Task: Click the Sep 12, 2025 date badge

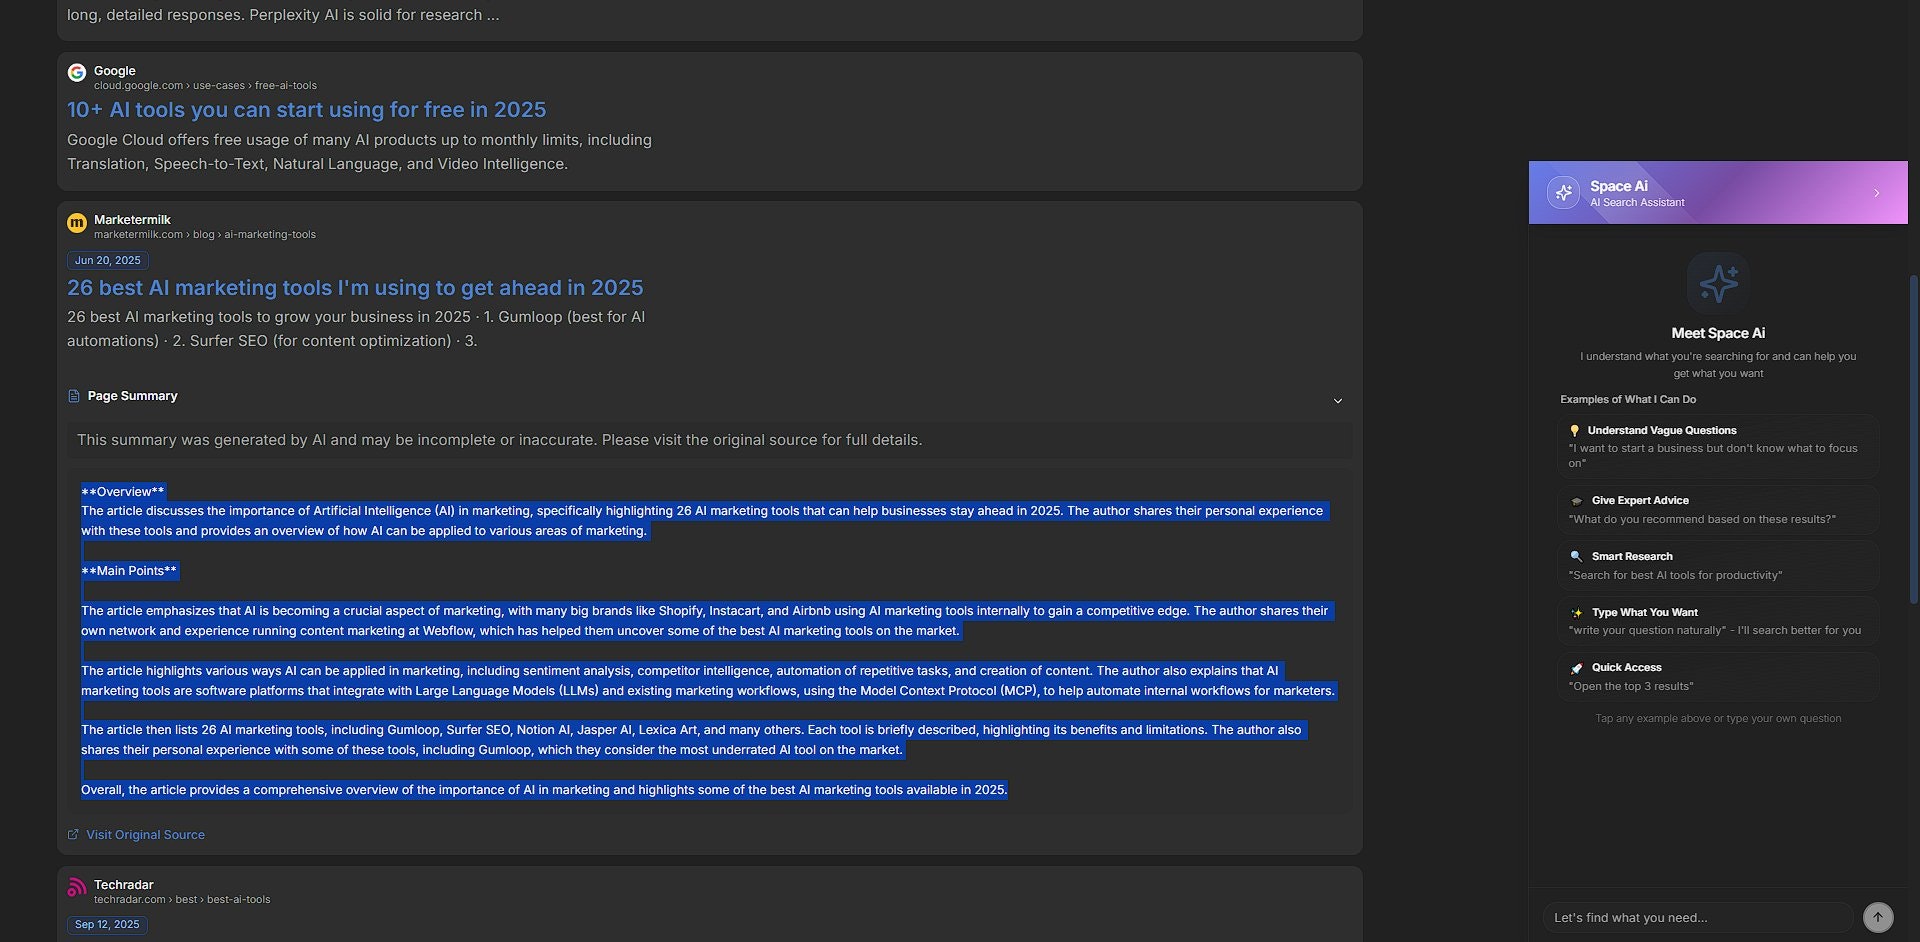Action: coord(107,925)
